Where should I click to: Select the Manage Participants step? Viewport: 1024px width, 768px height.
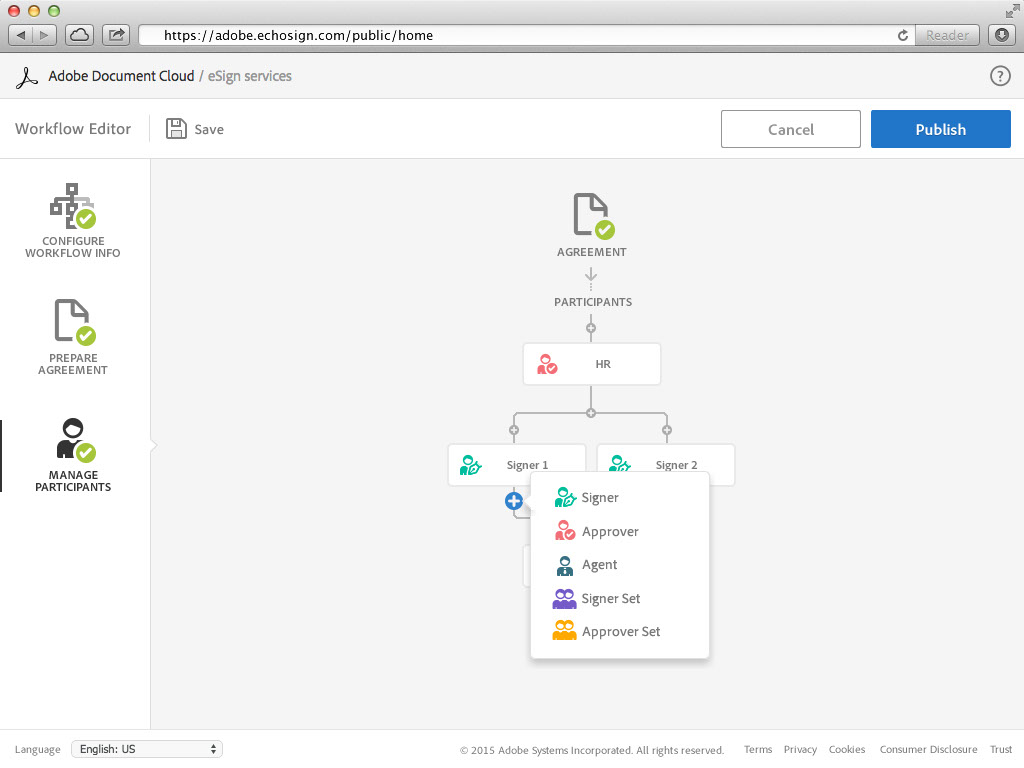tap(73, 455)
